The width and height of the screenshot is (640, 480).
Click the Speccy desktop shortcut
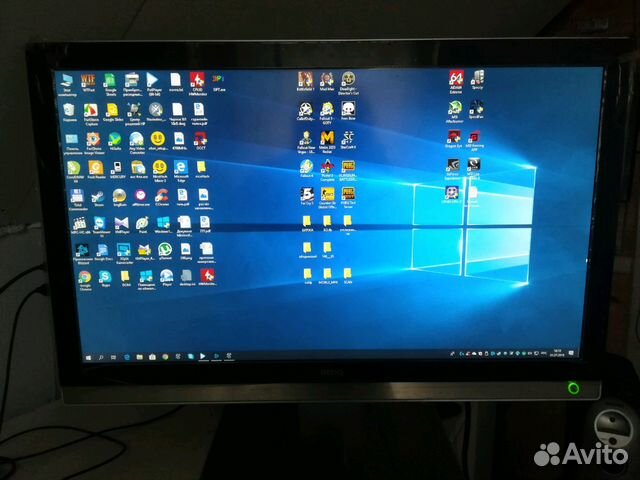pyautogui.click(x=478, y=80)
